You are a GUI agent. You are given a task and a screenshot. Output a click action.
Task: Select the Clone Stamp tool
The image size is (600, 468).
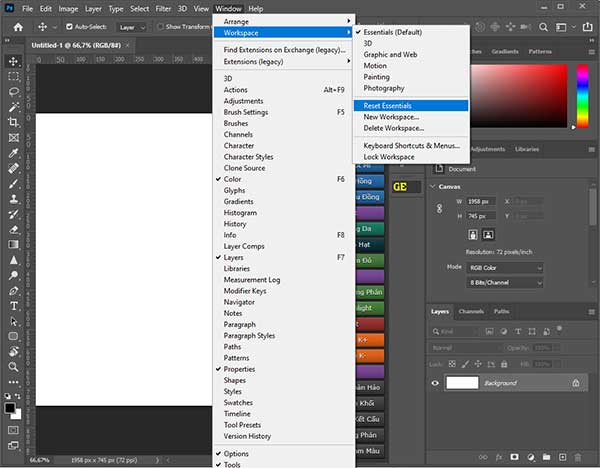pos(13,199)
